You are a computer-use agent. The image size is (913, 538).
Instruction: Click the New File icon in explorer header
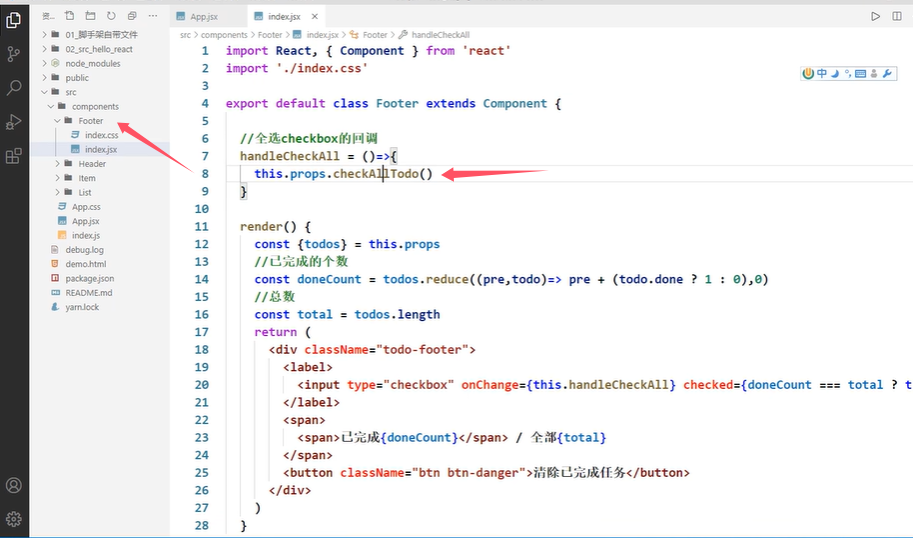click(69, 16)
